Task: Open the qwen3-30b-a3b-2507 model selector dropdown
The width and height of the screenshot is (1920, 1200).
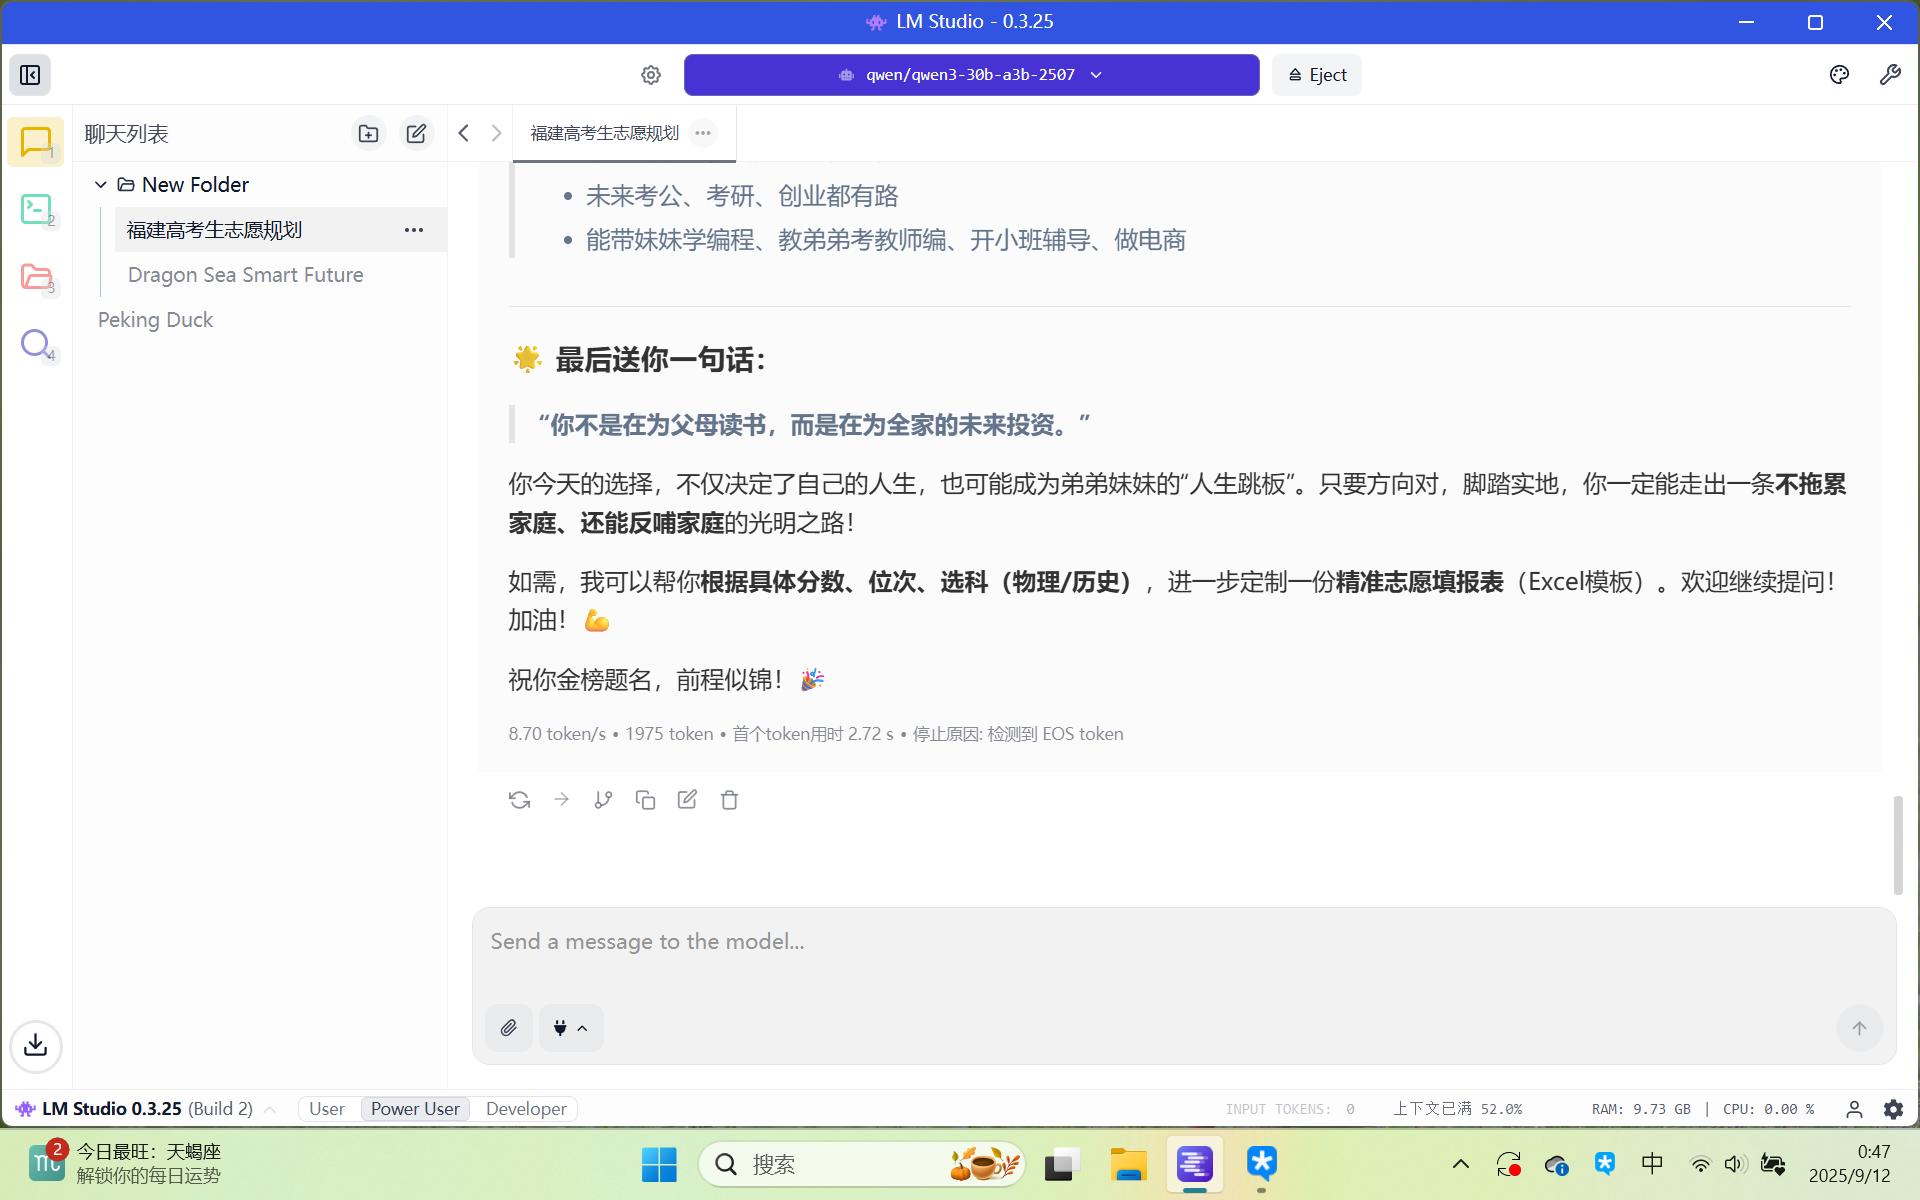Action: pos(971,75)
